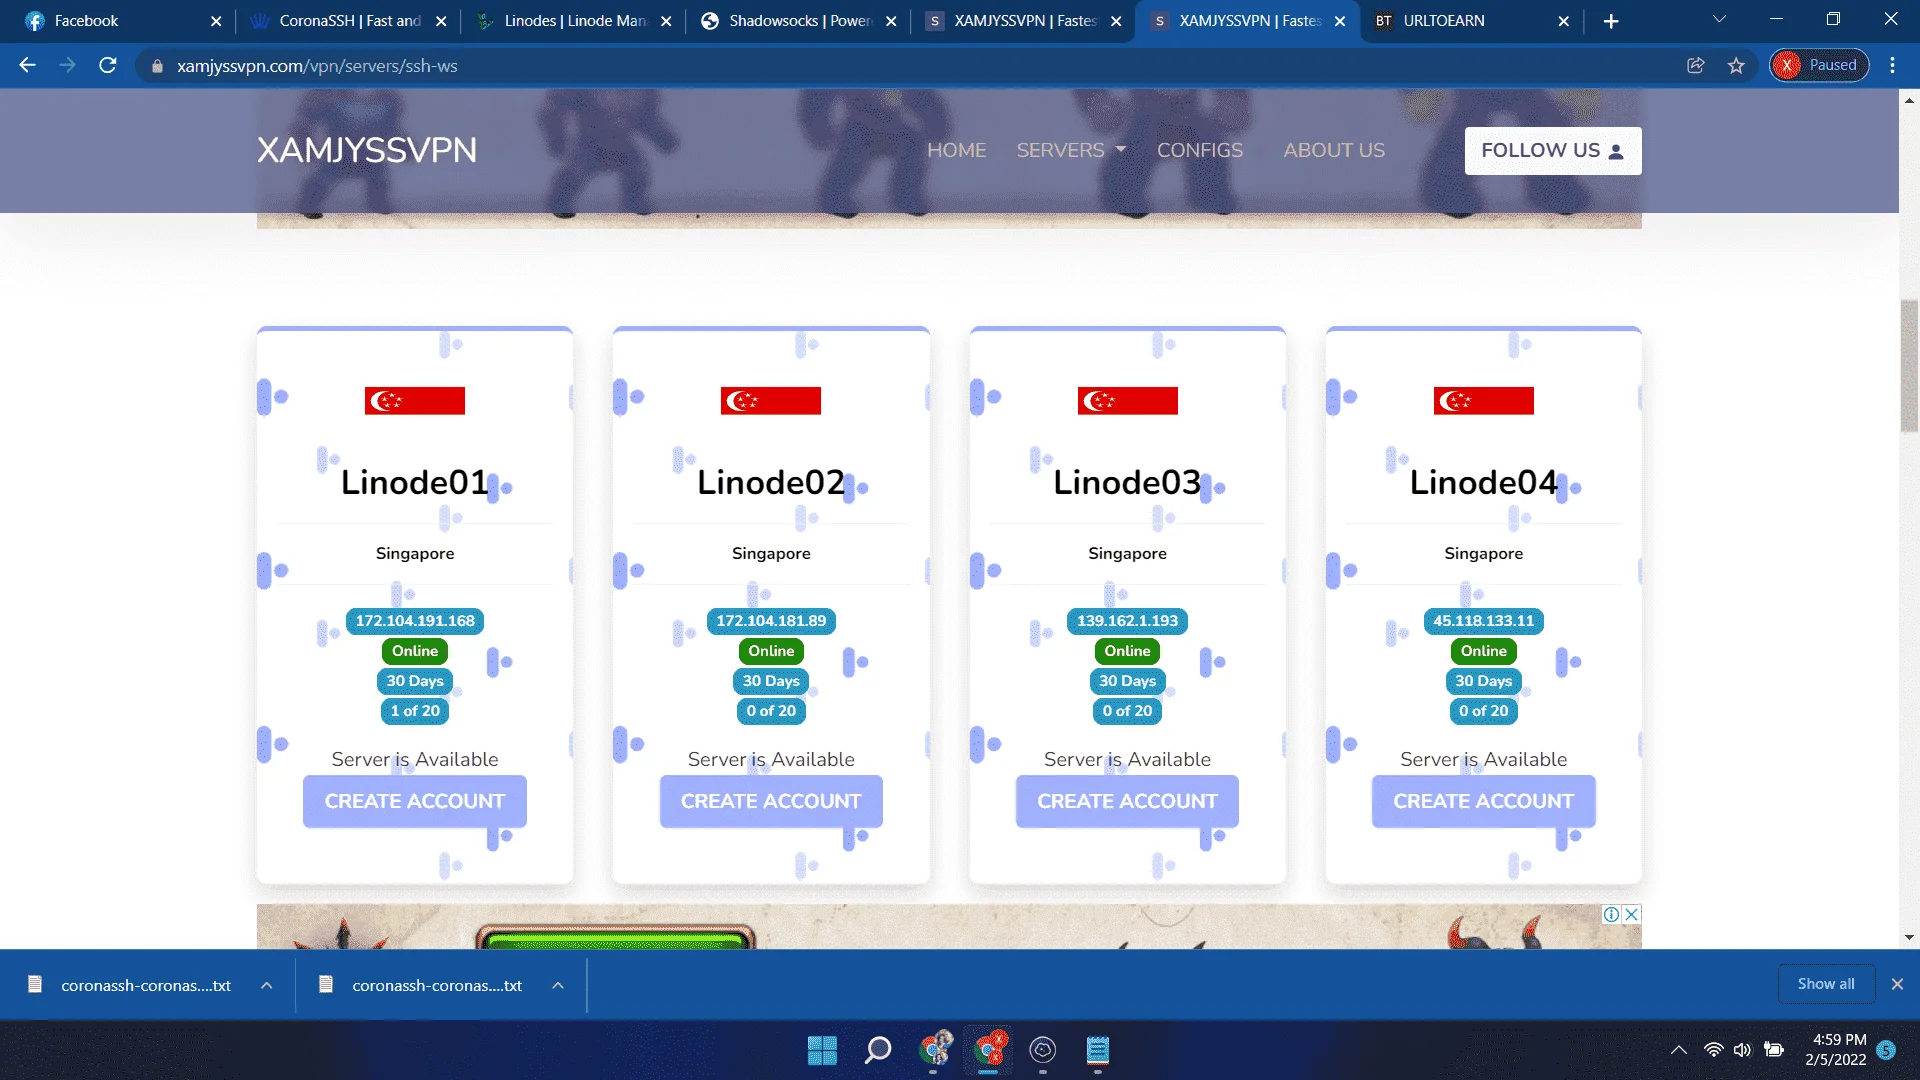Open the volume control in tray
This screenshot has width=1920, height=1080.
click(1743, 1050)
